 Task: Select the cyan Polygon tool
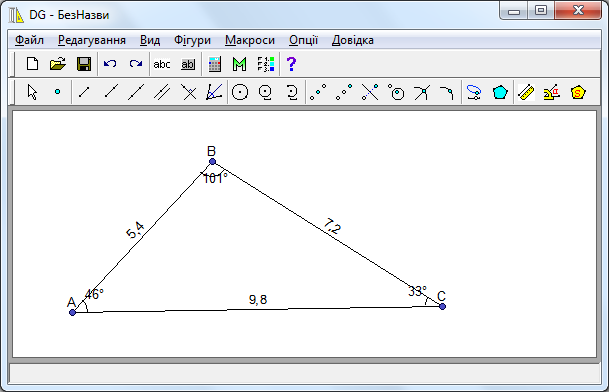500,92
